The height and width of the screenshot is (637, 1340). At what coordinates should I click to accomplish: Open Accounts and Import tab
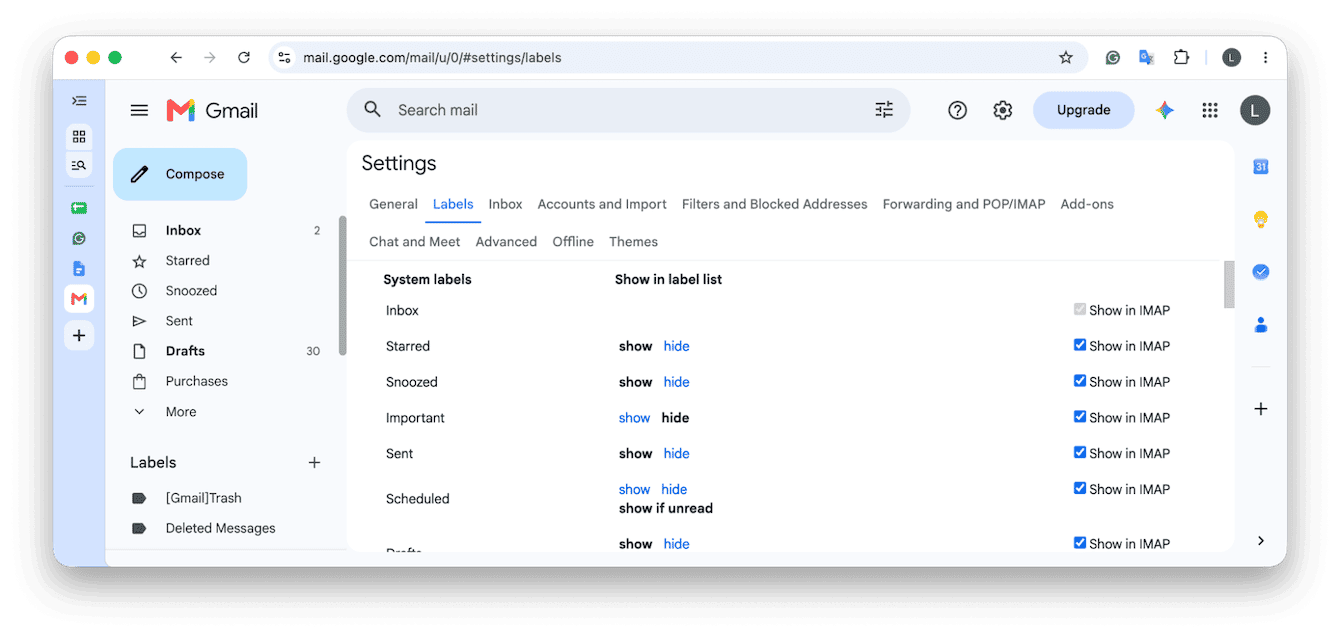(x=602, y=204)
